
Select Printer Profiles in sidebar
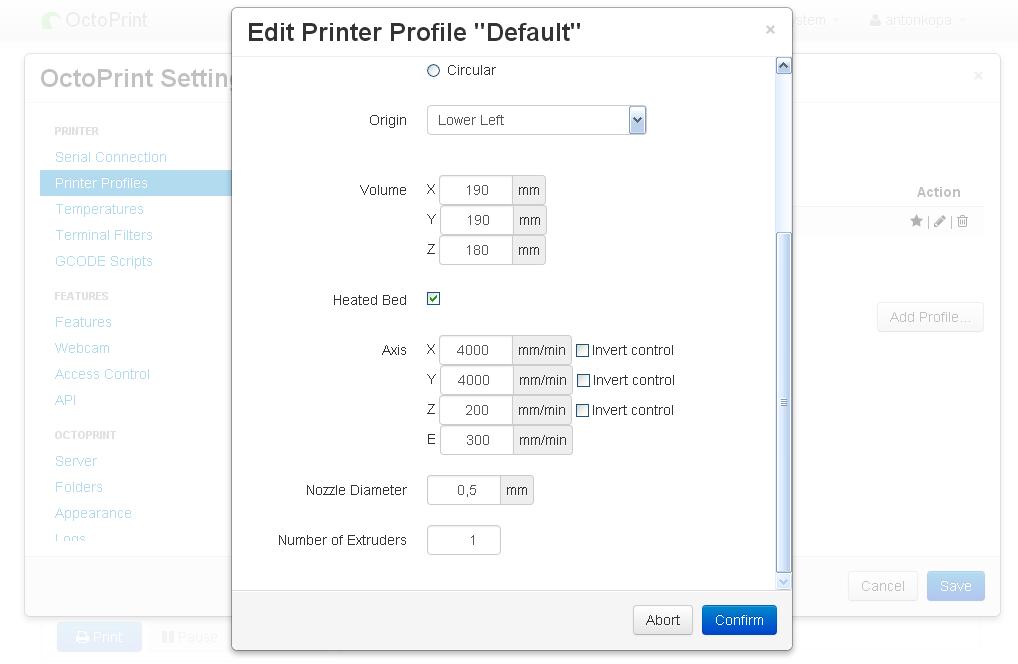point(136,183)
